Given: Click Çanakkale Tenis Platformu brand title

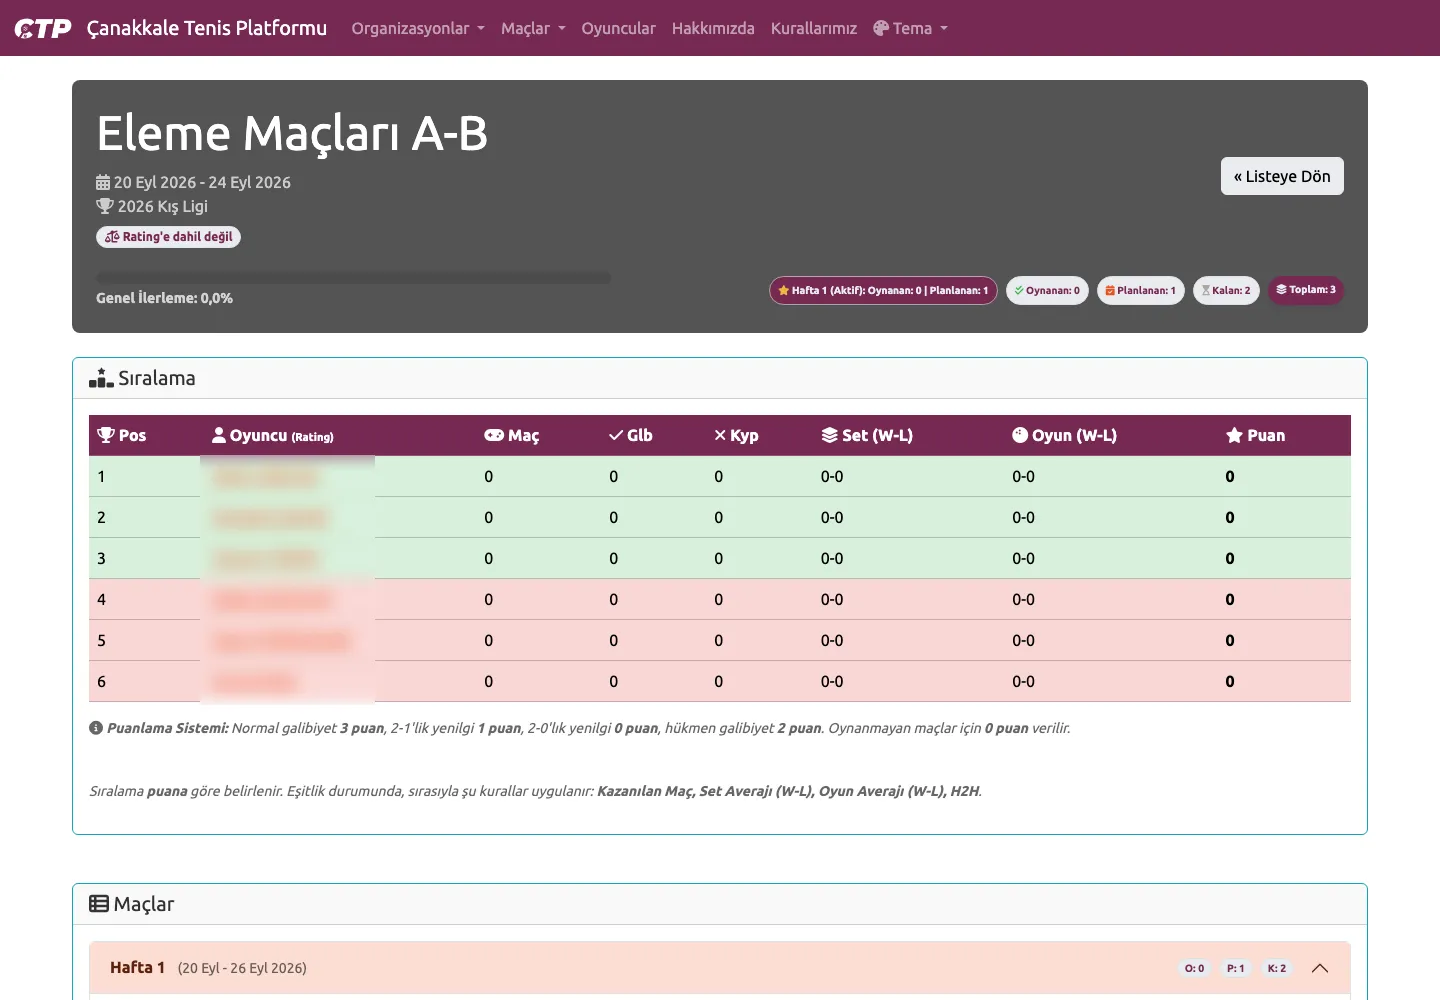Looking at the screenshot, I should (x=207, y=28).
